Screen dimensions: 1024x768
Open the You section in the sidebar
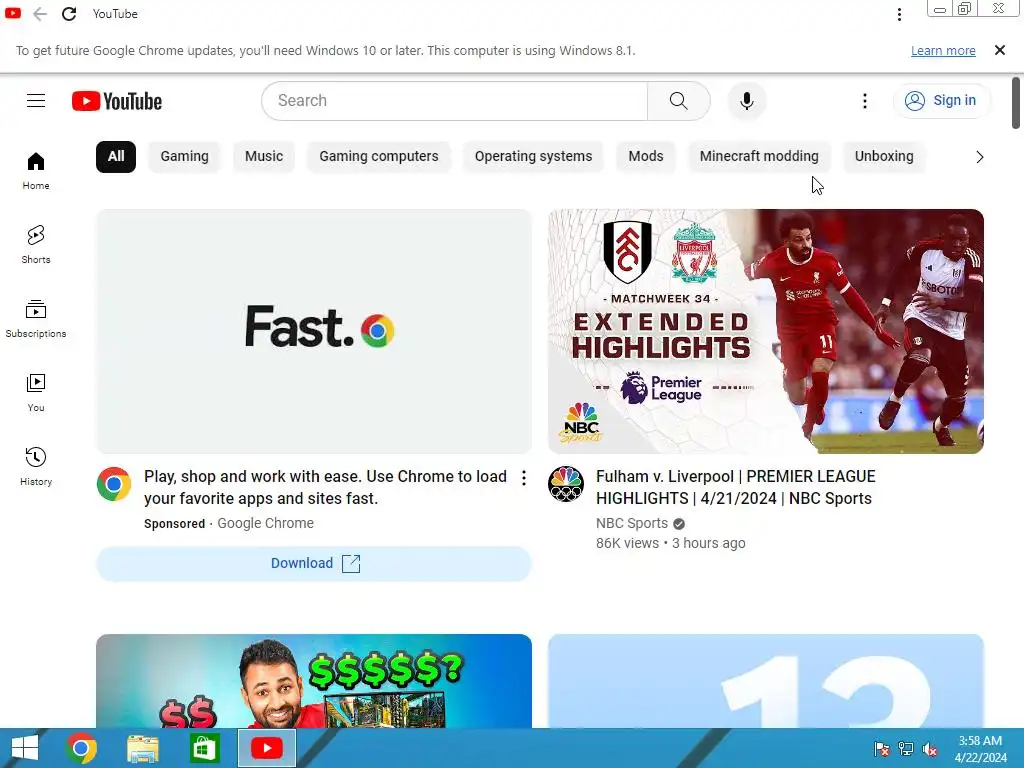coord(36,392)
